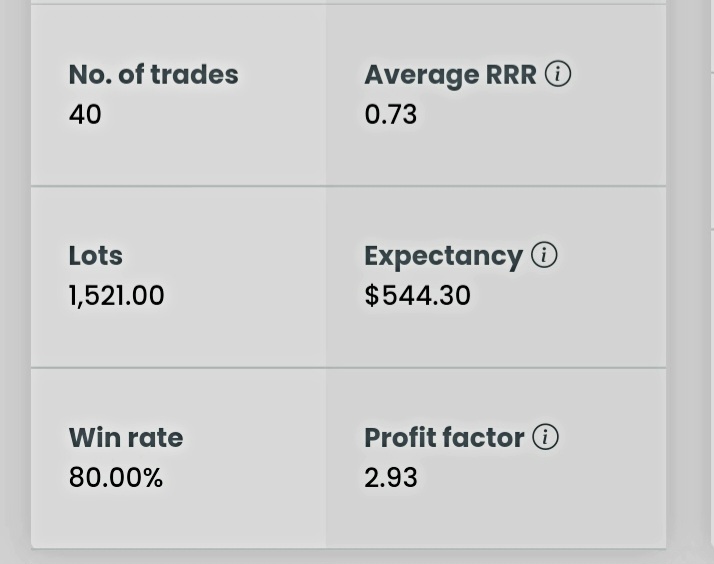Click the info icon next to Average RRR
Image resolution: width=714 pixels, height=564 pixels.
point(558,74)
